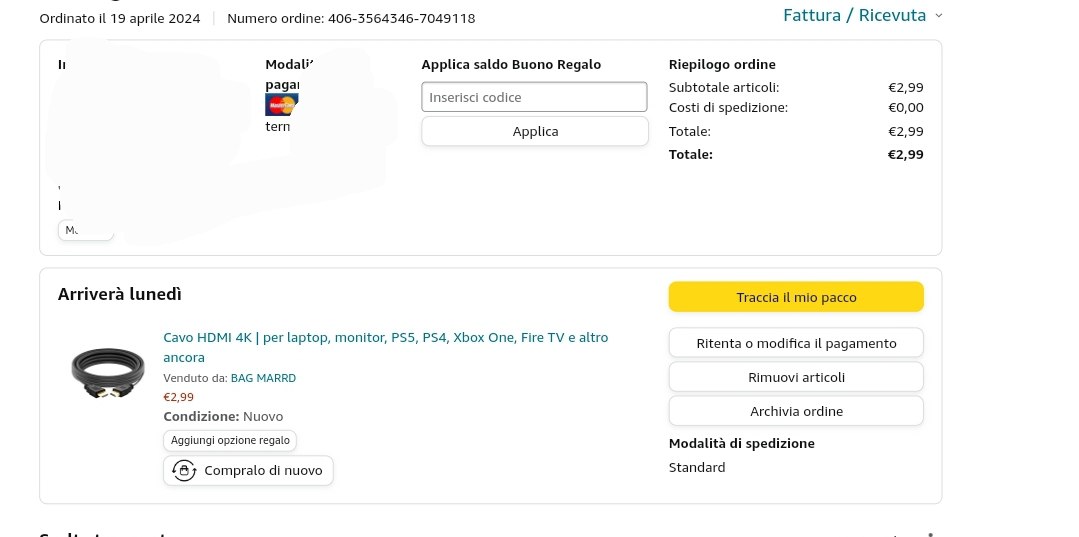Click the Mastercard payment card icon
This screenshot has width=1079, height=537.
click(x=282, y=105)
